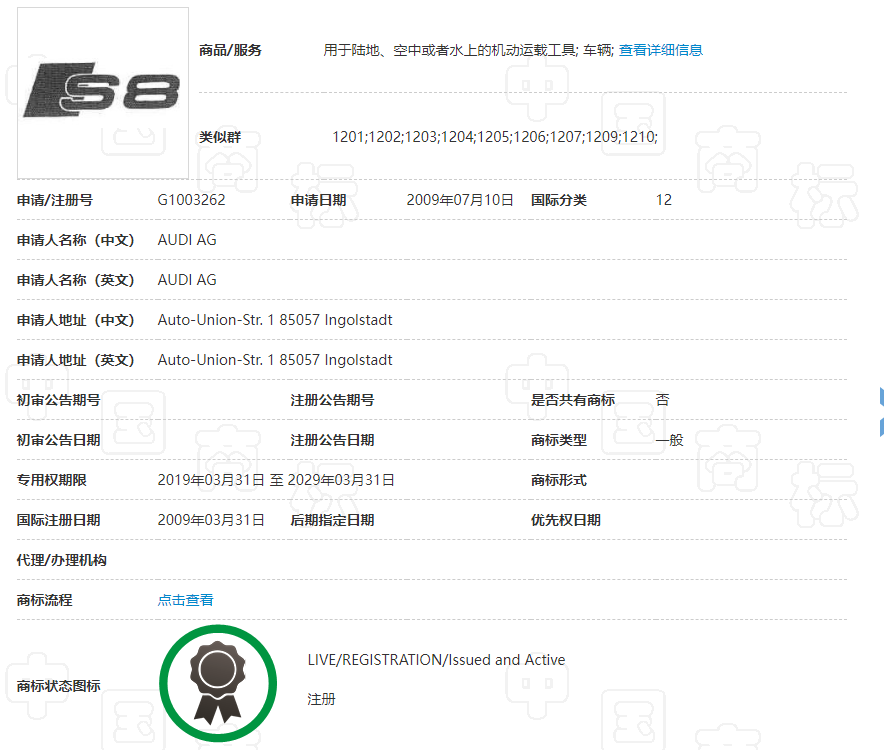This screenshot has width=884, height=750.
Task: Click the 商品/服务 label
Action: (x=230, y=50)
